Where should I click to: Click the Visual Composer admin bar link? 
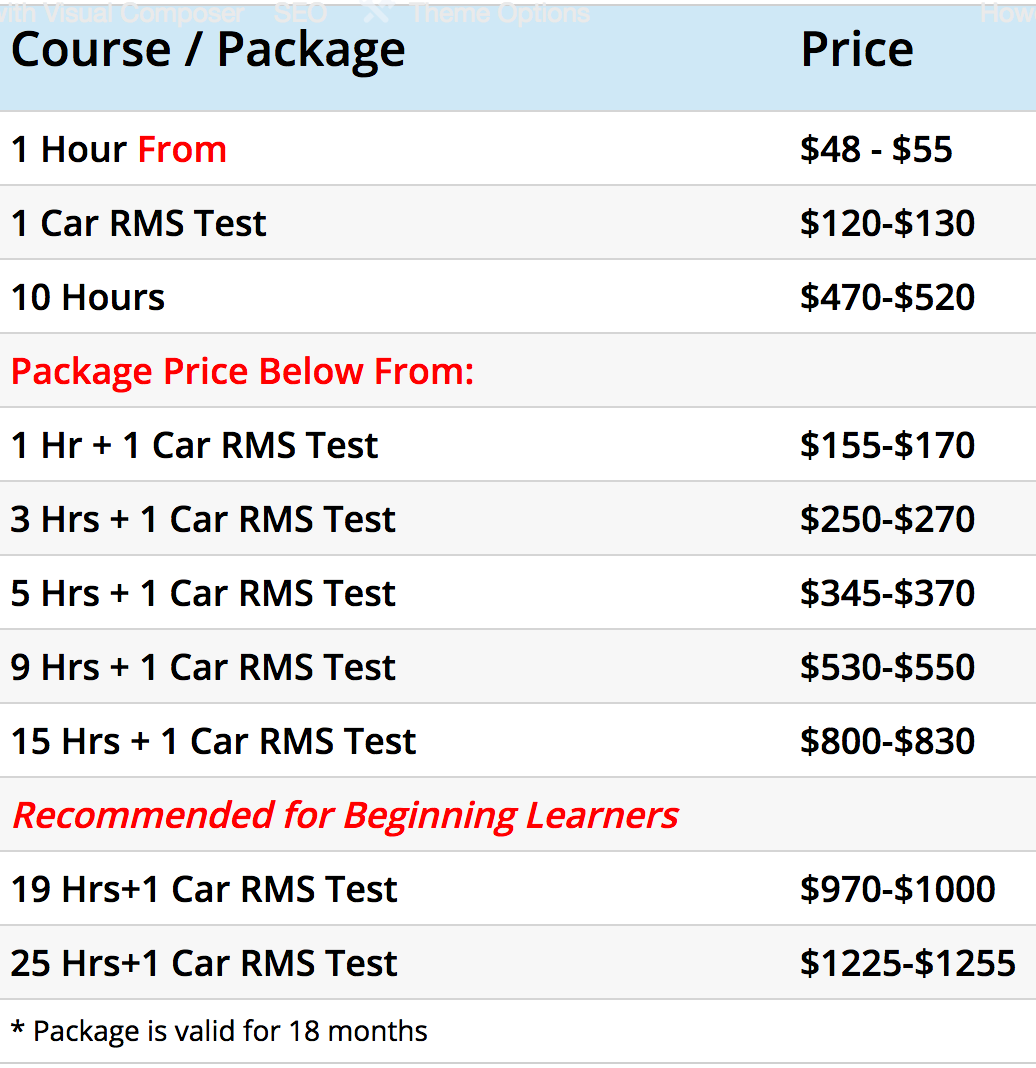(122, 13)
